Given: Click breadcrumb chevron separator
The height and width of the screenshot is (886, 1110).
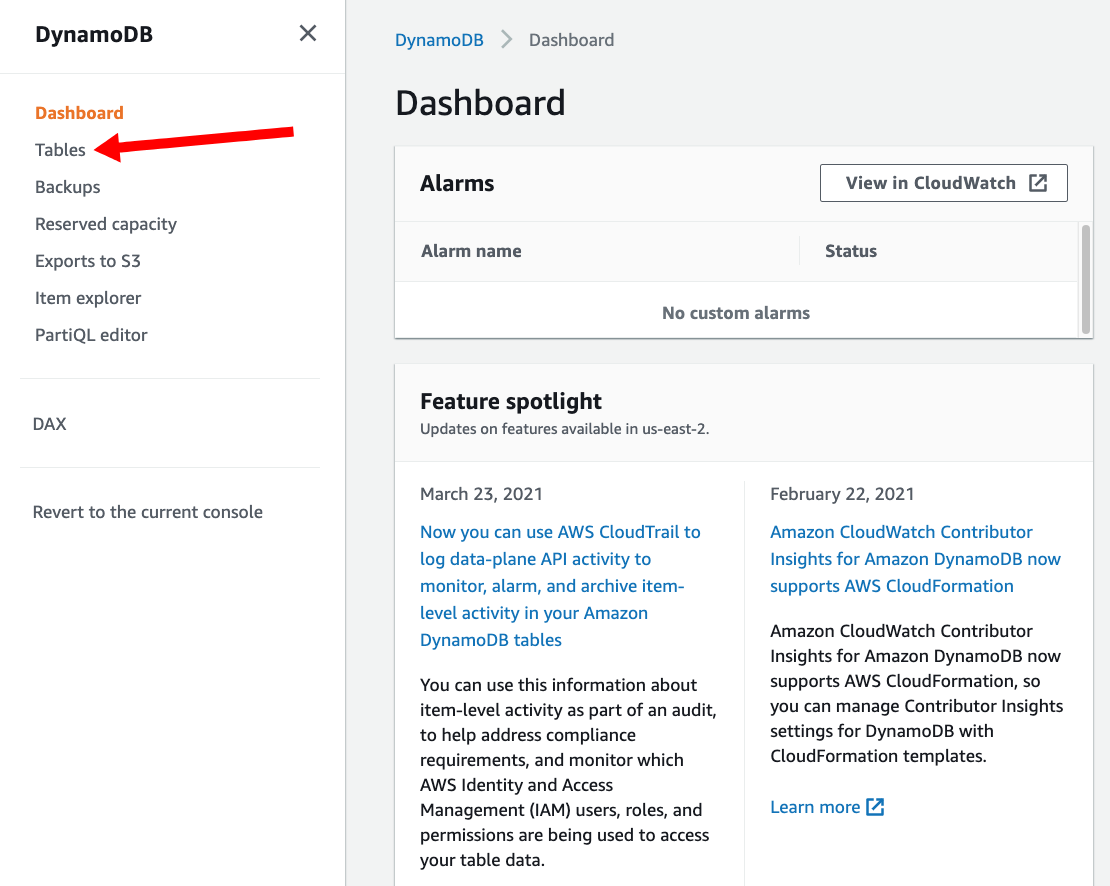Looking at the screenshot, I should [506, 40].
